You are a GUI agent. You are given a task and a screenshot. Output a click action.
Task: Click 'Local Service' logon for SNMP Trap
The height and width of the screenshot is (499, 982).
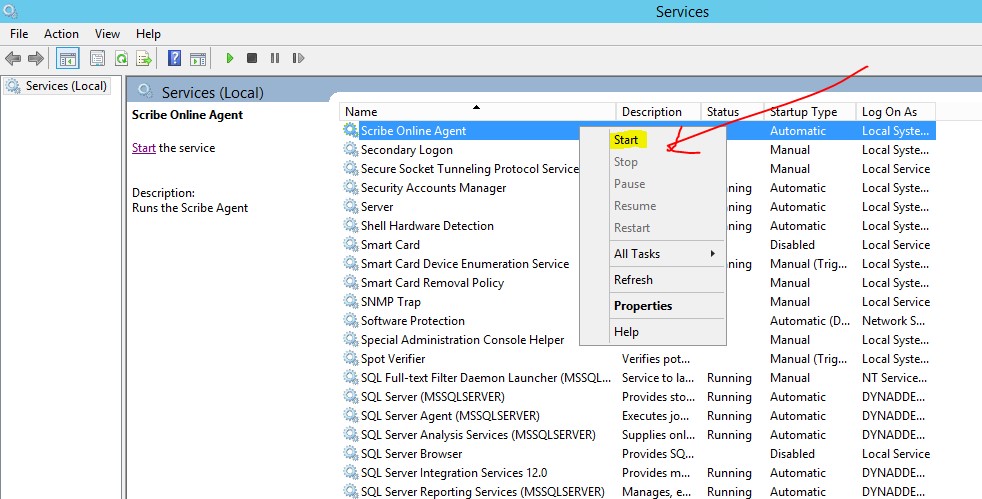(x=896, y=302)
